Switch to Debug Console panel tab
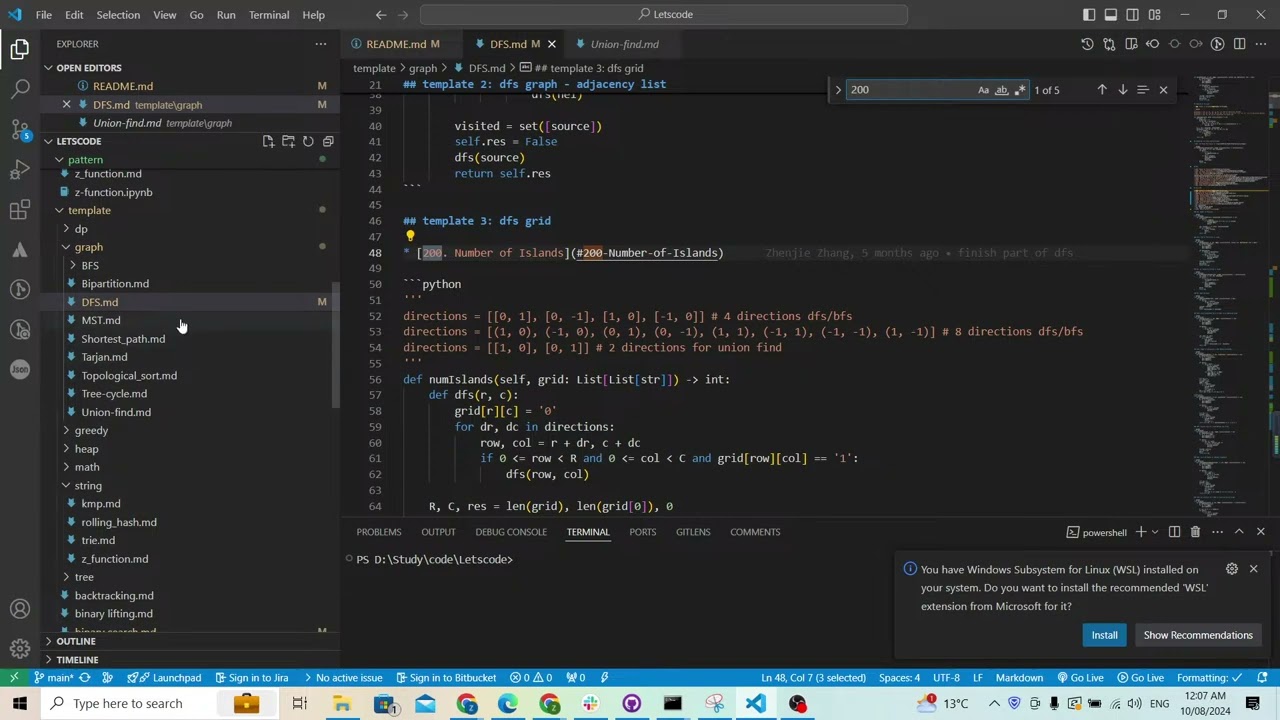The height and width of the screenshot is (720, 1280). [x=511, y=532]
